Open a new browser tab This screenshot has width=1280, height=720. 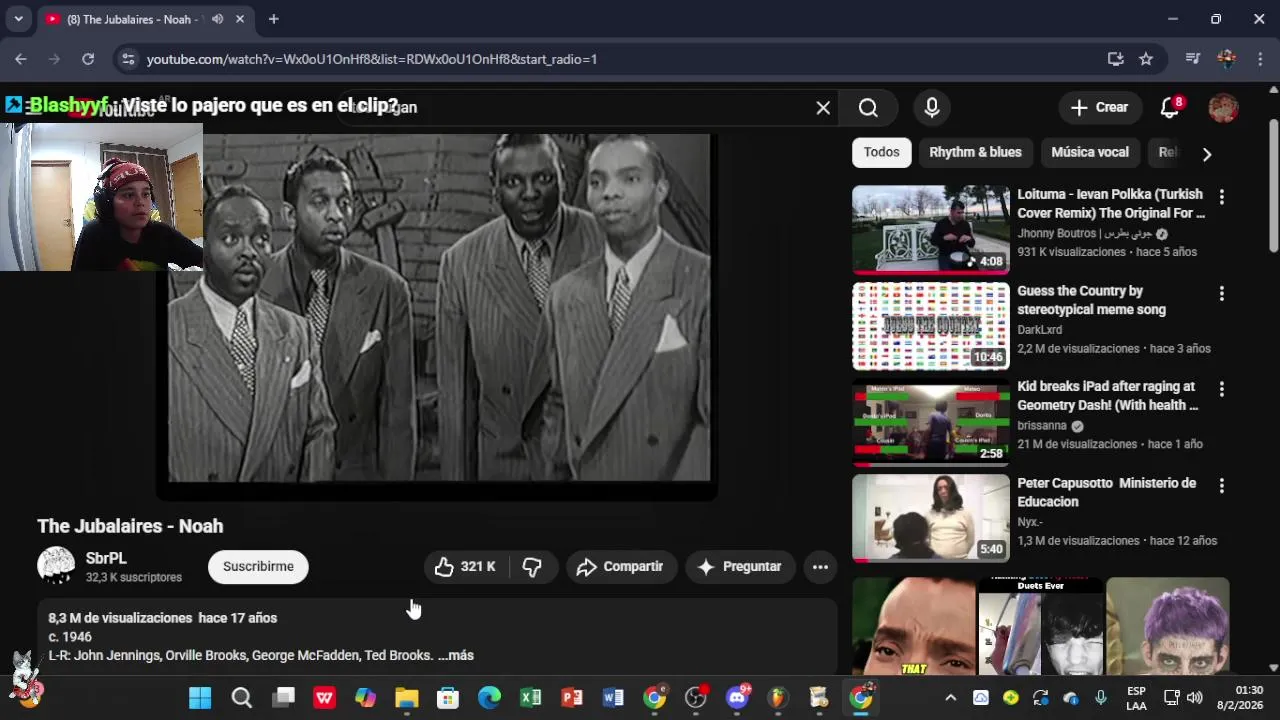[x=273, y=19]
